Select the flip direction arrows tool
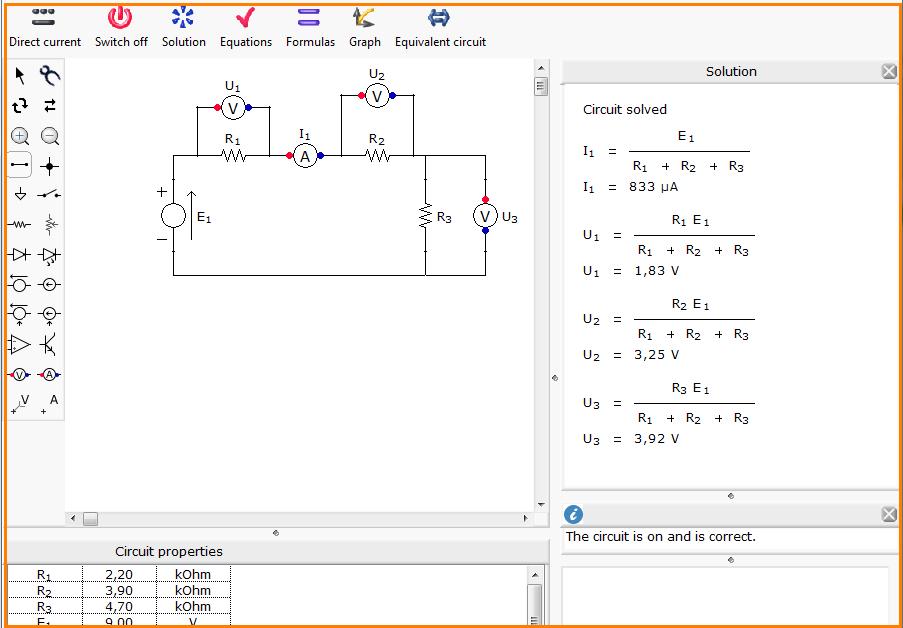Image resolution: width=903 pixels, height=628 pixels. tap(50, 106)
